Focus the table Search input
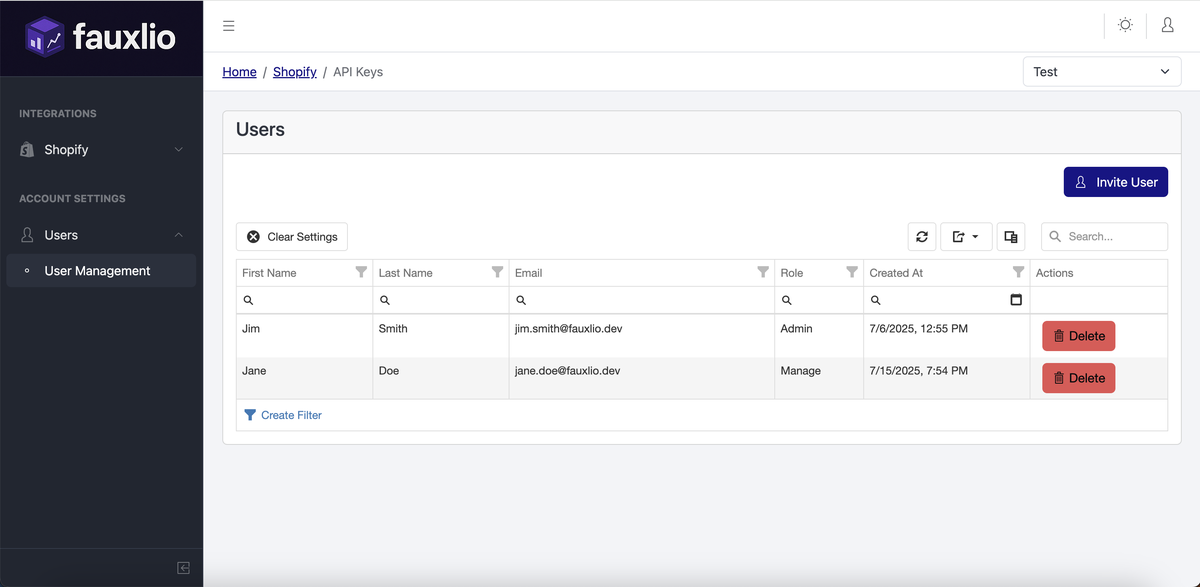Screen dimensions: 1200x587 coord(1104,237)
